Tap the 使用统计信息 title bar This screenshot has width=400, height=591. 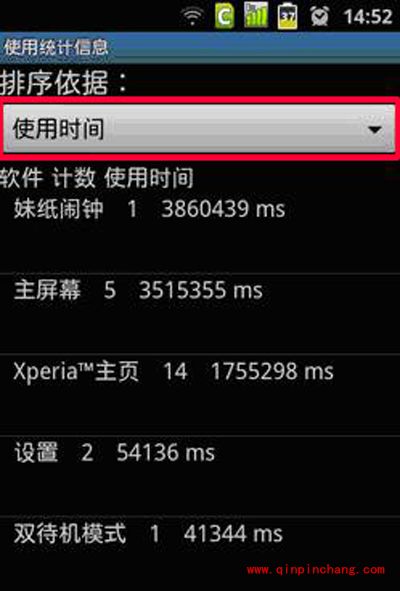click(x=200, y=48)
